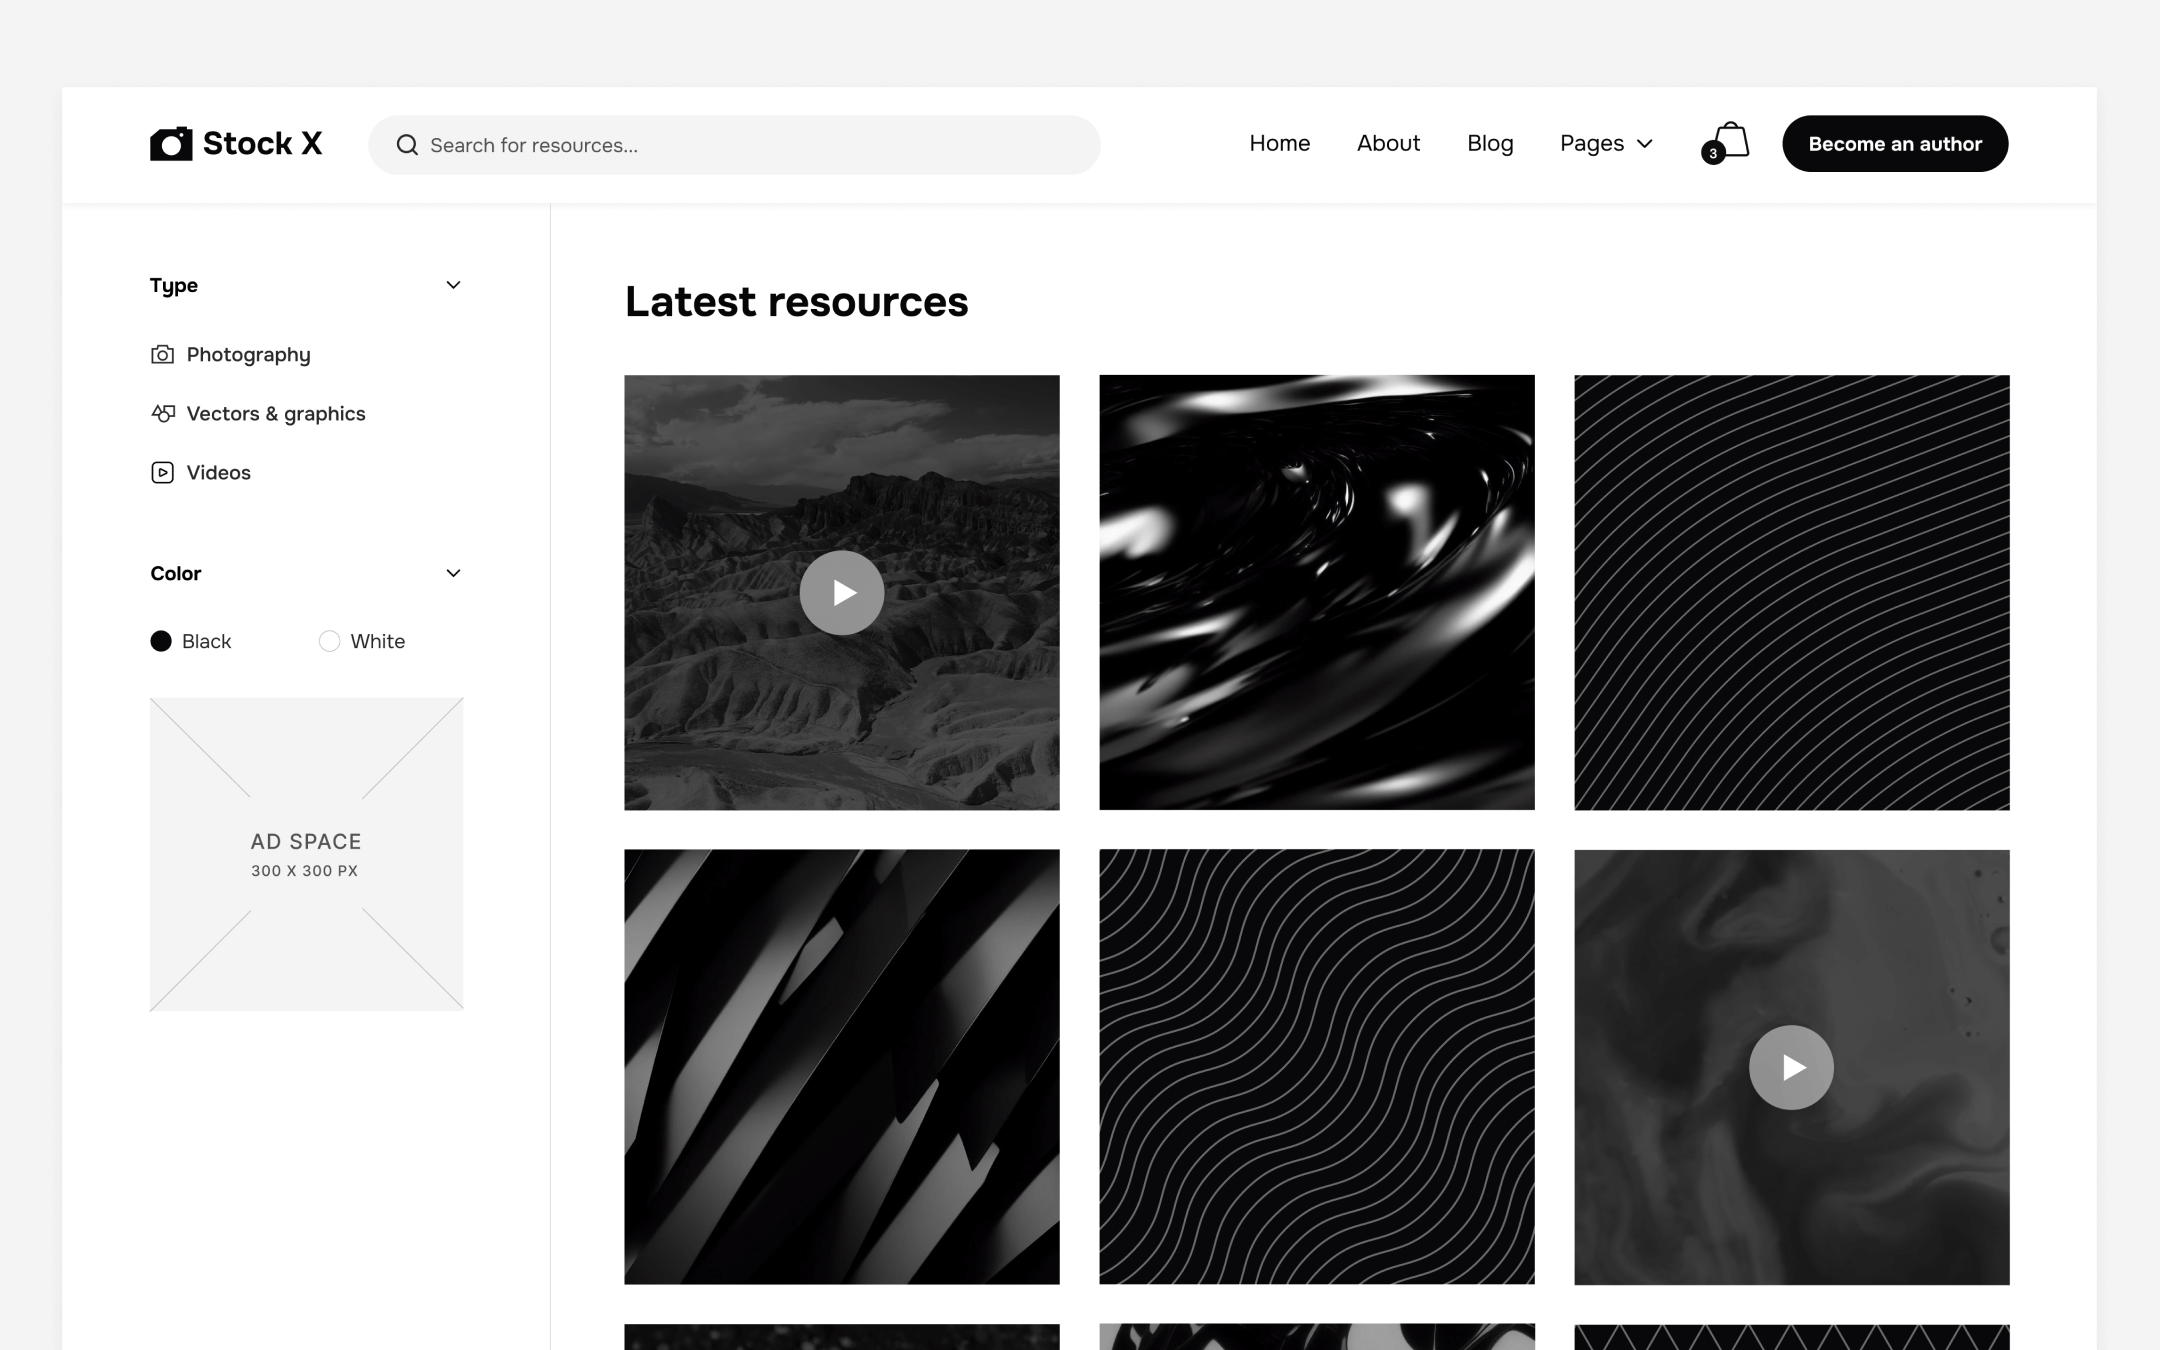Open the About page

[x=1388, y=143]
